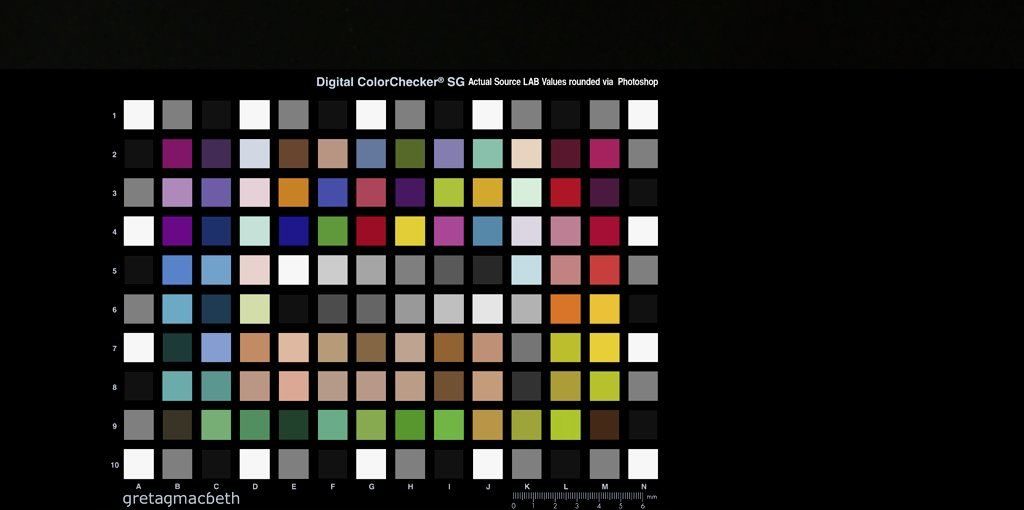Screen dimensions: 1024x510
Task: Pick the magenta swatch at column B, row 2
Action: pos(177,153)
